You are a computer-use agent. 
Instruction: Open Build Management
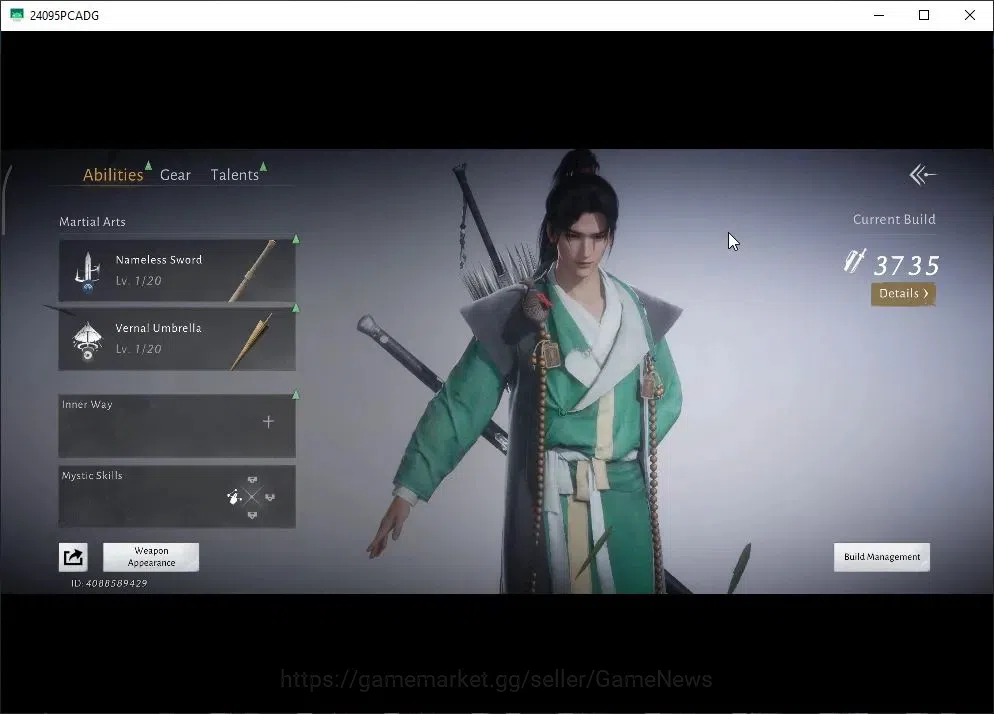(882, 557)
